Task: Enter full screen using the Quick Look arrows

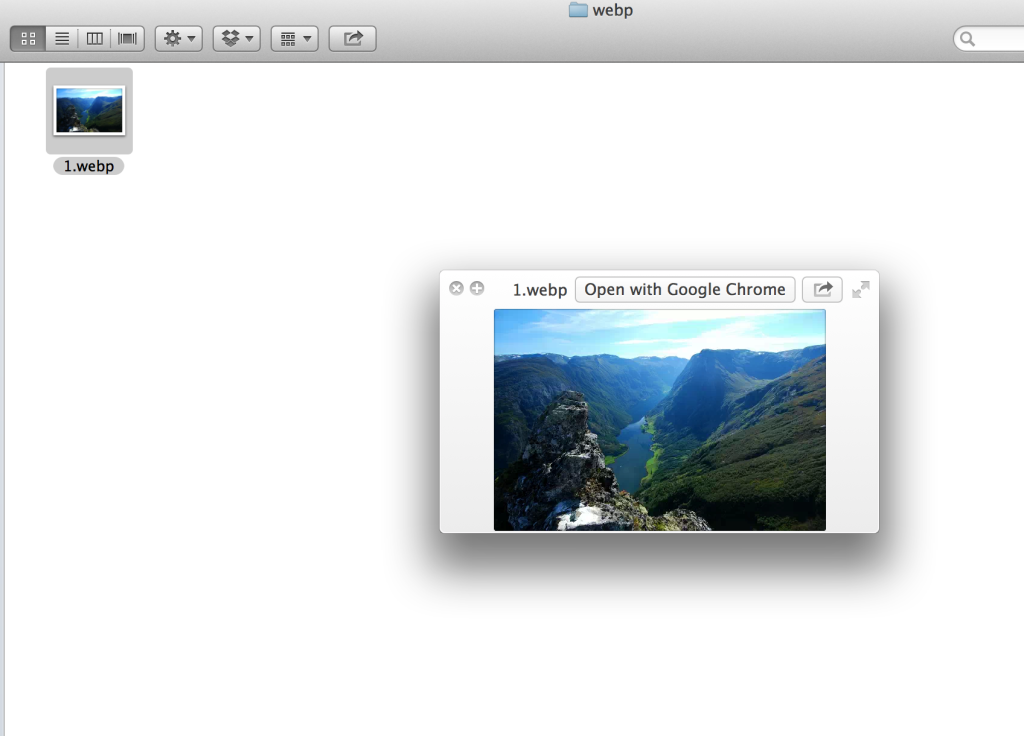Action: click(x=861, y=289)
